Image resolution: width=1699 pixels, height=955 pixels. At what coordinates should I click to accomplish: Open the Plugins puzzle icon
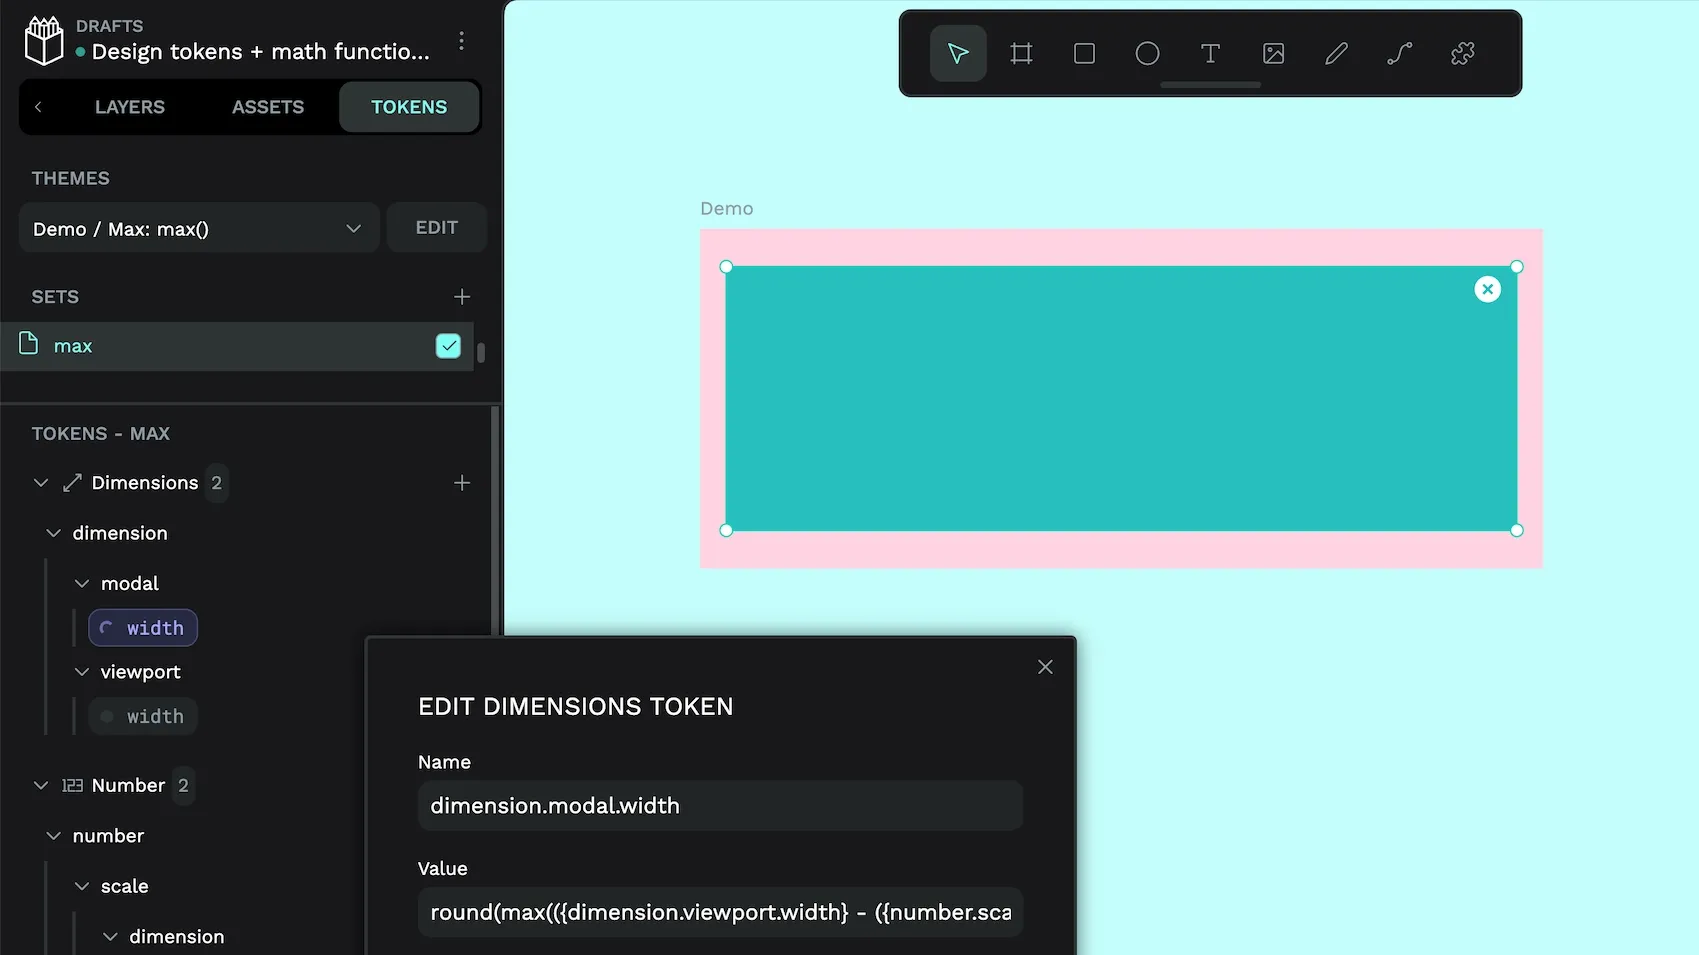point(1462,53)
